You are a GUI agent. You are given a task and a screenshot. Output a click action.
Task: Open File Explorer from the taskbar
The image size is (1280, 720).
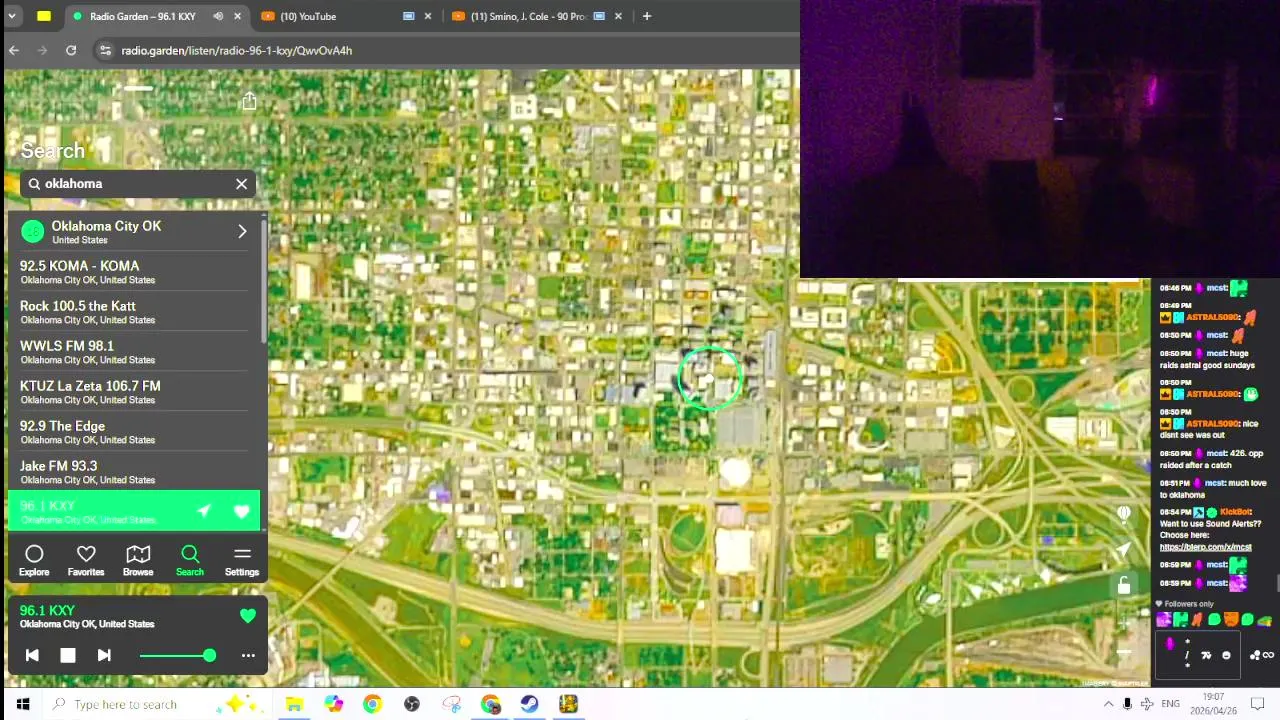point(294,704)
